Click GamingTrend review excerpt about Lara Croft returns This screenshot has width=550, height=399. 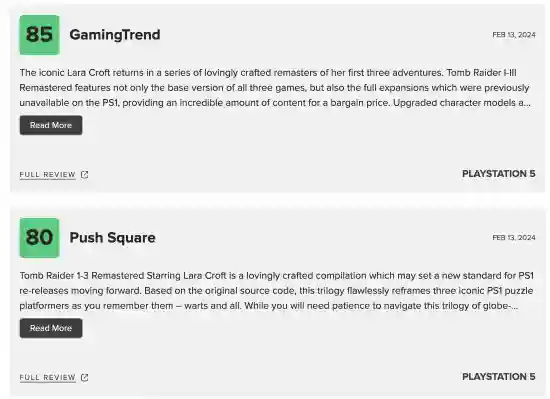[x=275, y=88]
